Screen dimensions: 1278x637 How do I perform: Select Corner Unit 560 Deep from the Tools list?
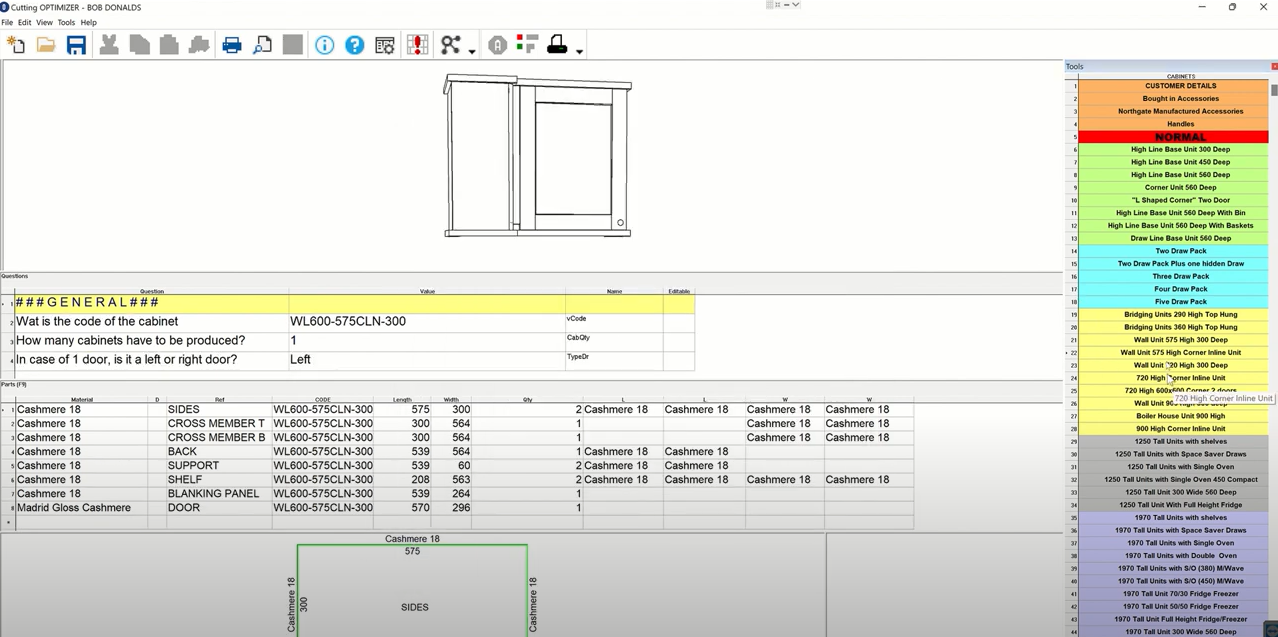pos(1180,187)
